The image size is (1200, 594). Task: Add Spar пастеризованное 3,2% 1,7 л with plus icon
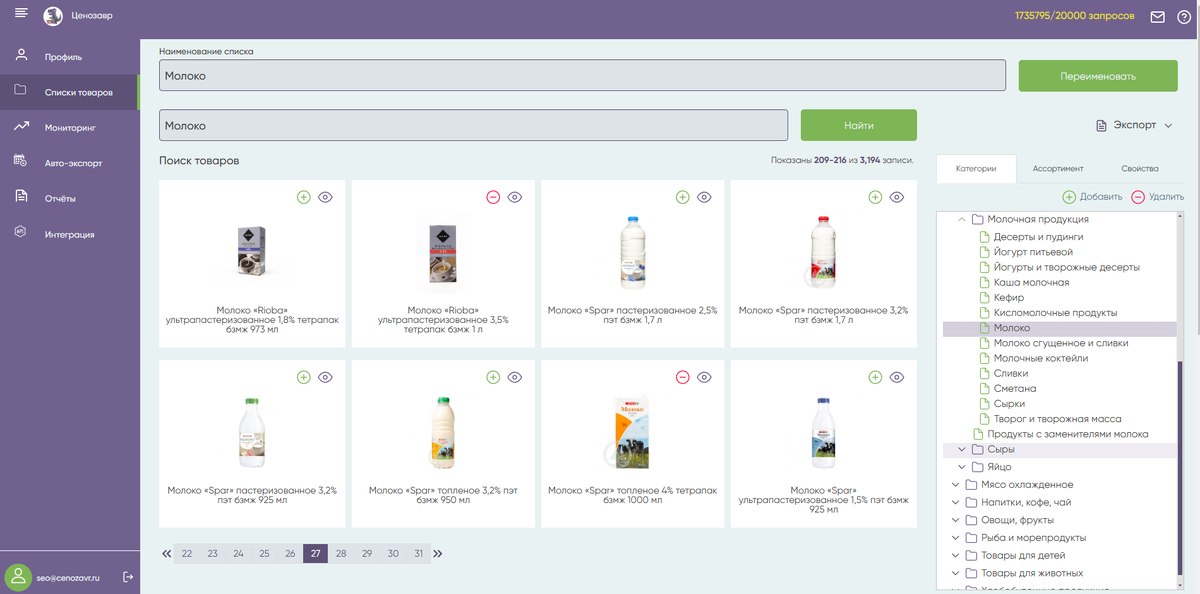coord(875,197)
